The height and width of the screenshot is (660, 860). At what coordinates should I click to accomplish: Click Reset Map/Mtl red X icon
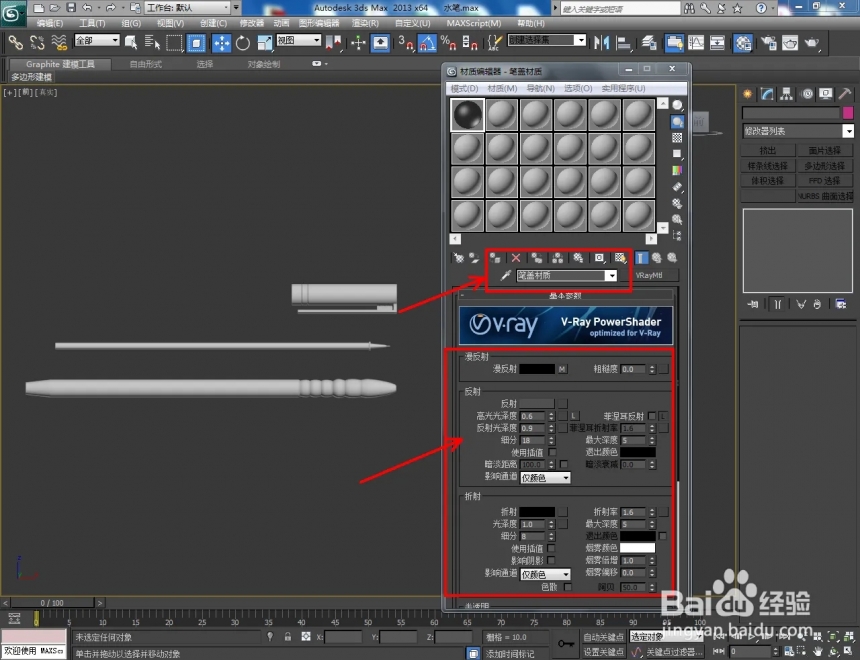[516, 258]
